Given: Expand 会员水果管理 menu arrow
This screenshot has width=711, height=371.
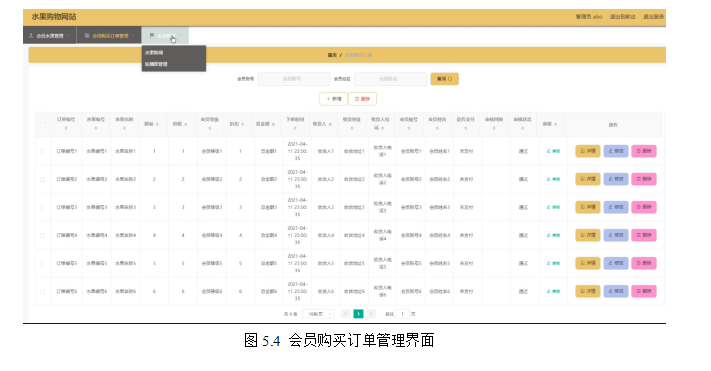Looking at the screenshot, I should click(68, 35).
